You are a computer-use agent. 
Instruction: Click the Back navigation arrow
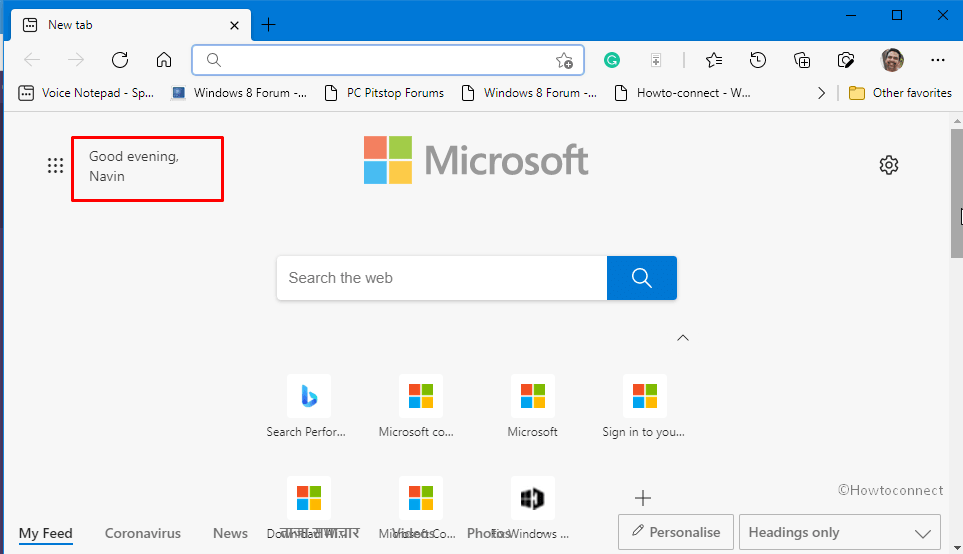[x=32, y=60]
